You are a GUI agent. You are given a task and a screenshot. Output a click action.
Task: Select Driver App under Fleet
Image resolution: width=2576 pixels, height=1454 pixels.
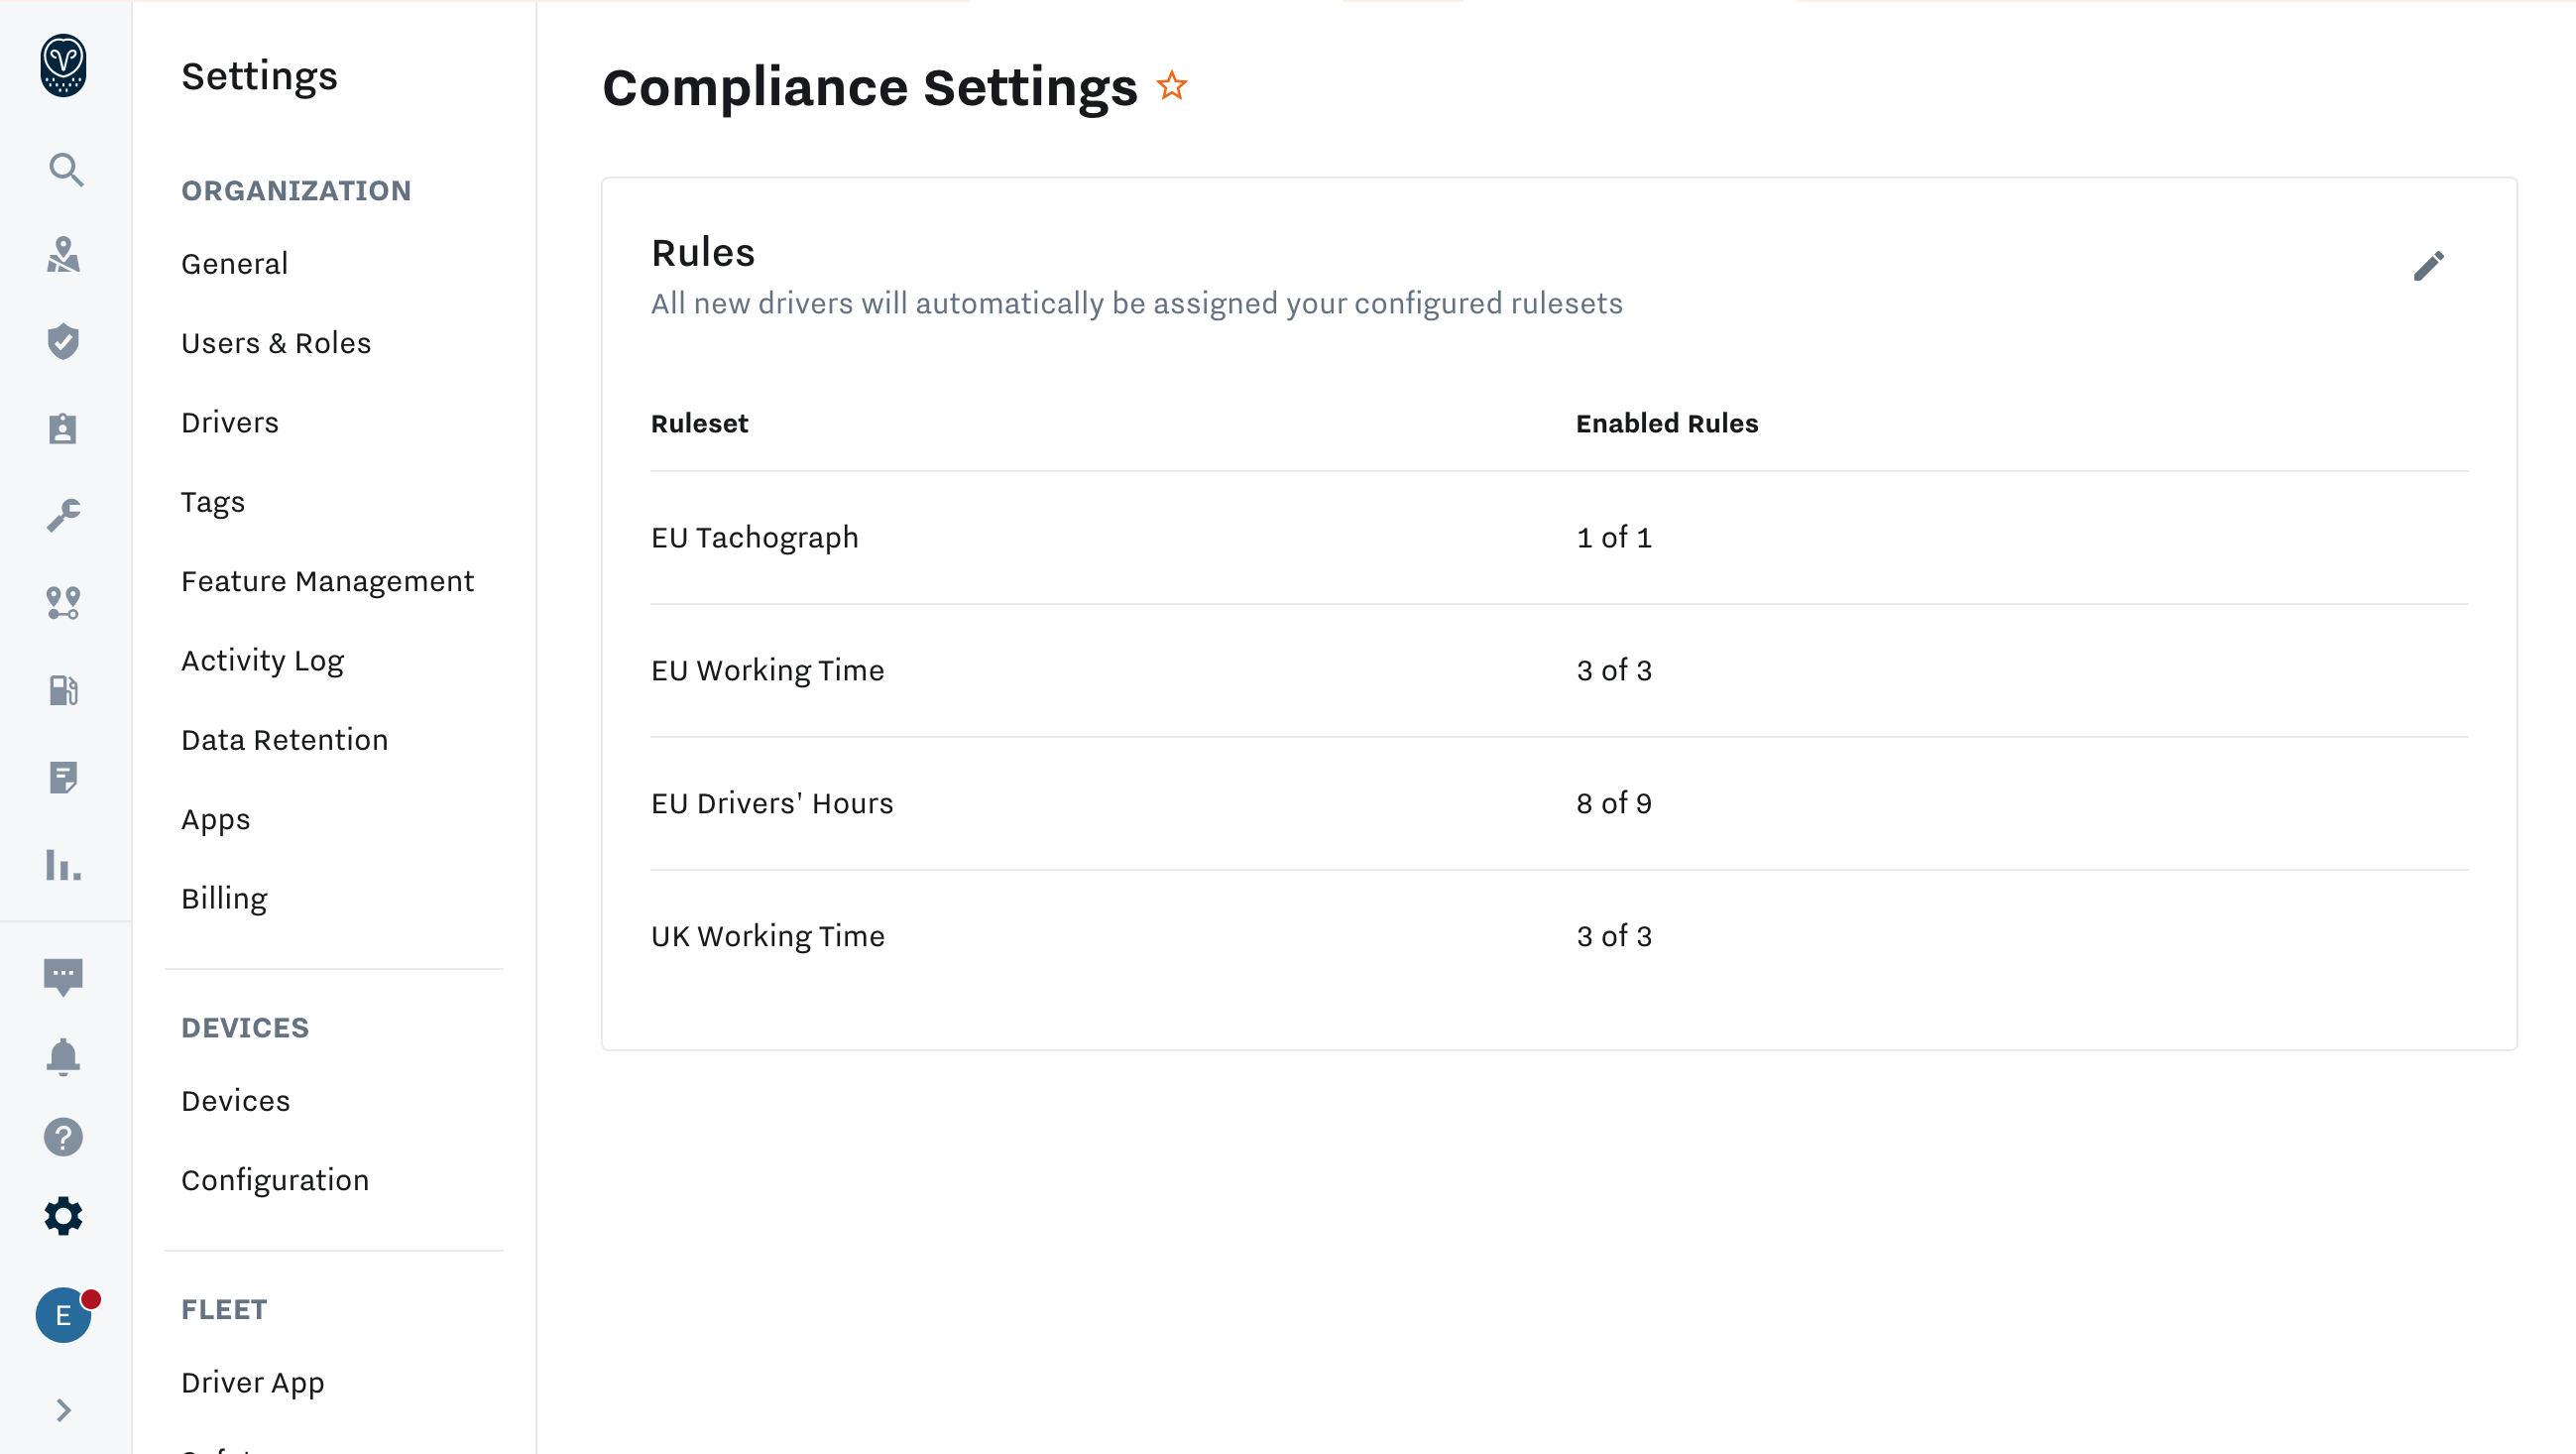(253, 1382)
